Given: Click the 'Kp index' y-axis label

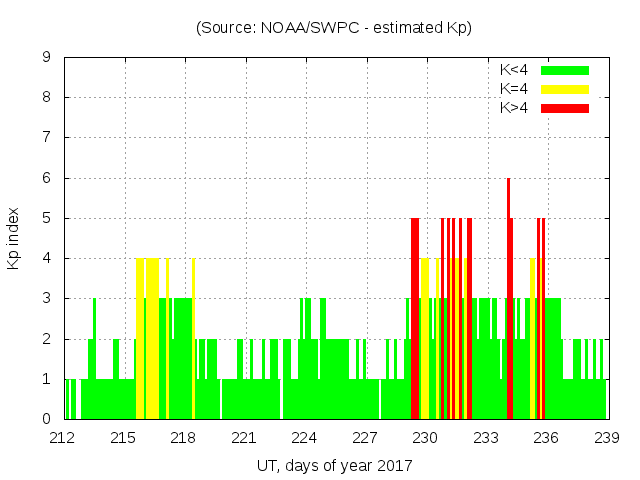Looking at the screenshot, I should 14,239.
